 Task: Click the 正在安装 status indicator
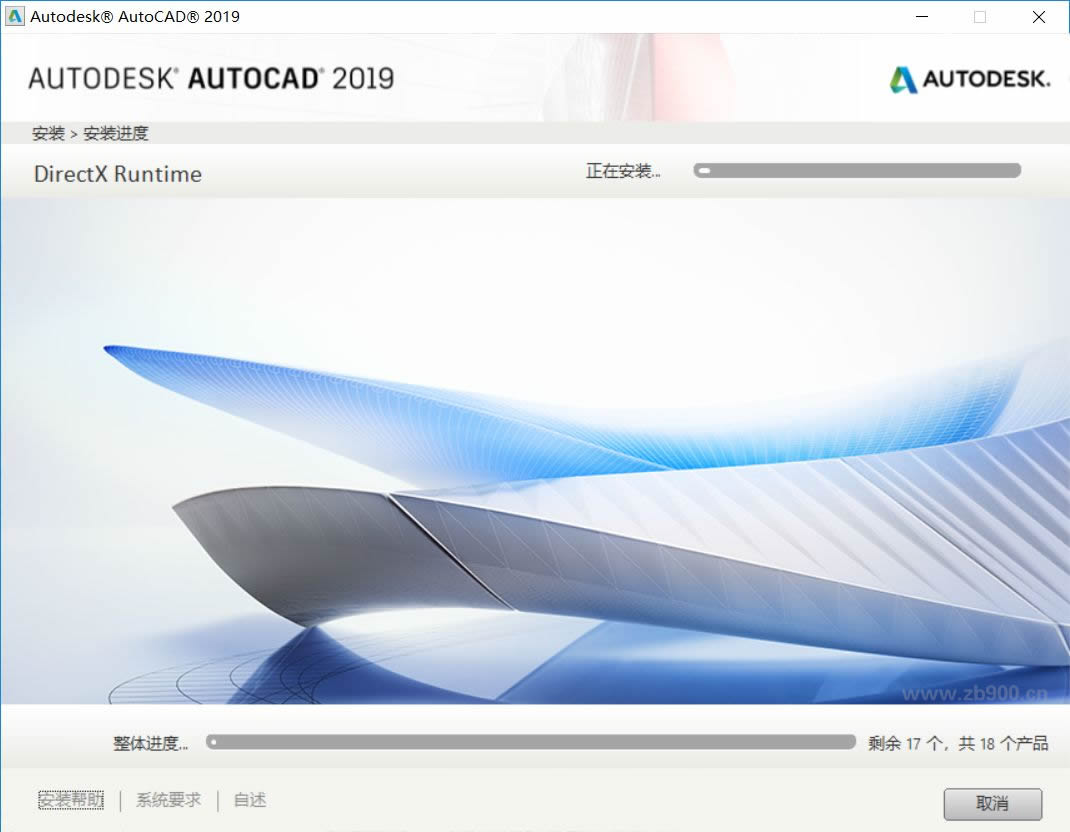(622, 171)
